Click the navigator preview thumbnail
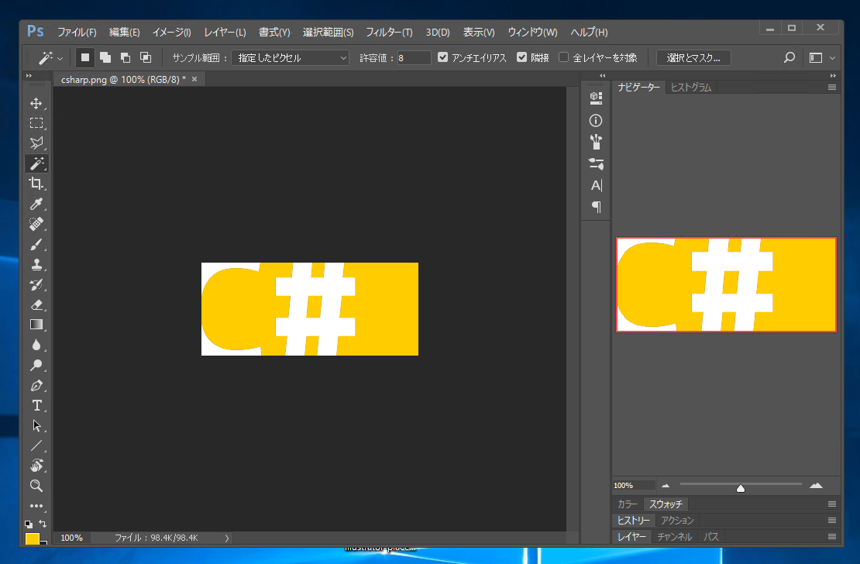Image resolution: width=860 pixels, height=564 pixels. coord(726,285)
